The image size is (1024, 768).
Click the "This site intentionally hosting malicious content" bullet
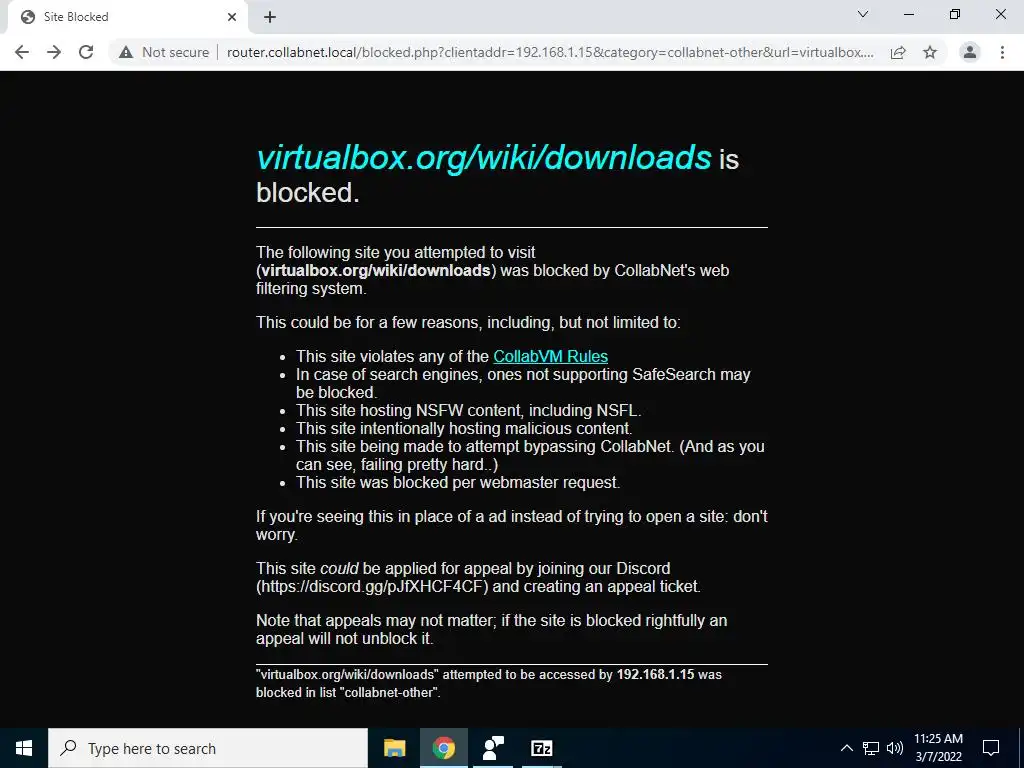[x=464, y=428]
